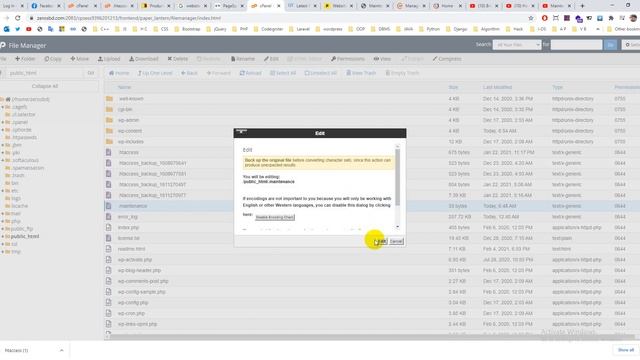
Task: Expand the .cpanel tree folder
Action: pos(2,122)
